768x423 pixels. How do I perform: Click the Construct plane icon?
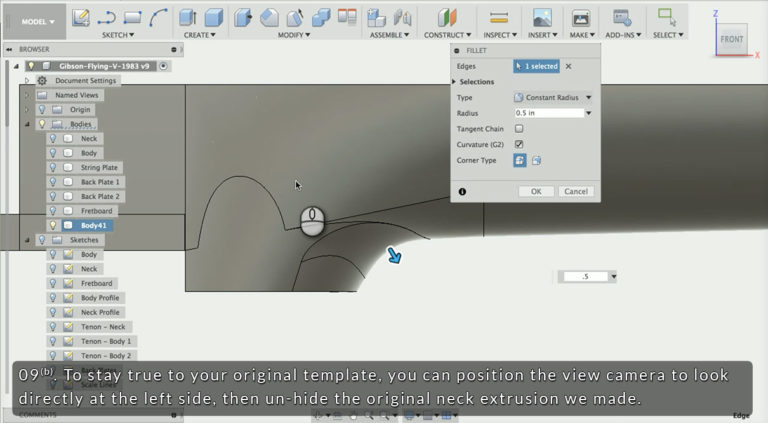click(x=446, y=17)
